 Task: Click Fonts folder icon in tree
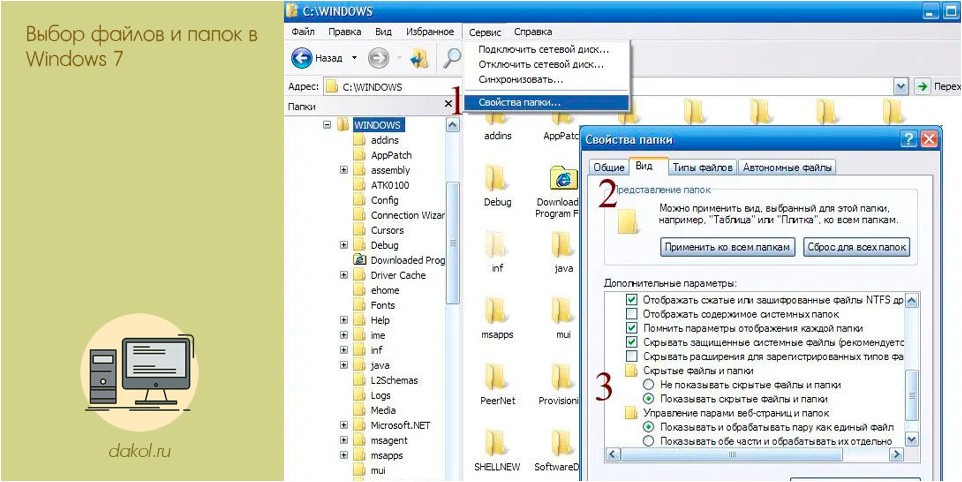[x=360, y=305]
